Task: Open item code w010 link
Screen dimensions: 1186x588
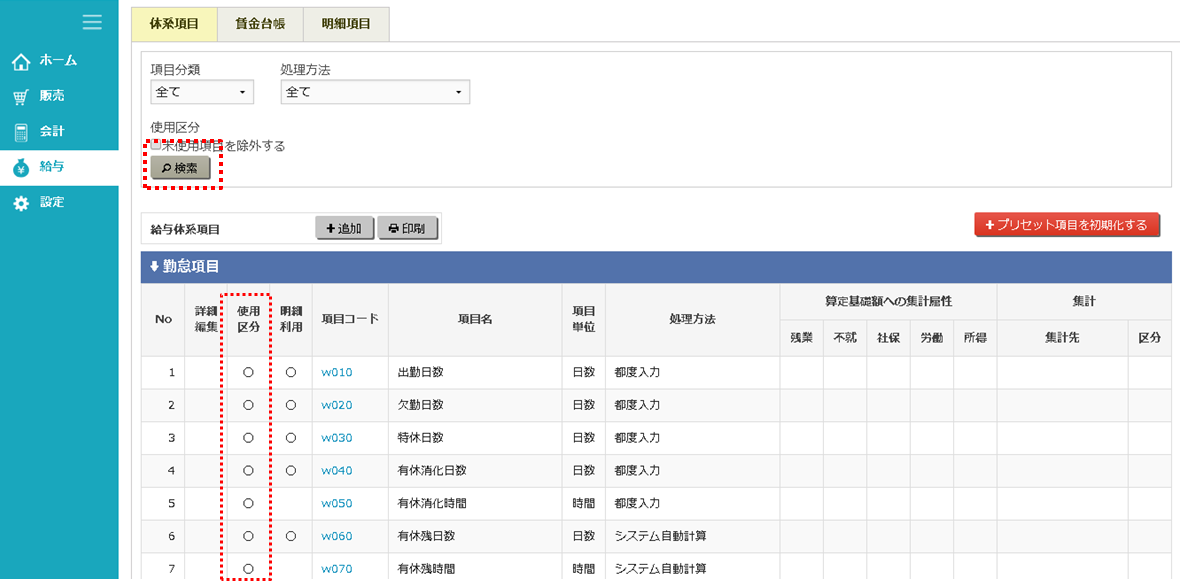Action: 337,373
